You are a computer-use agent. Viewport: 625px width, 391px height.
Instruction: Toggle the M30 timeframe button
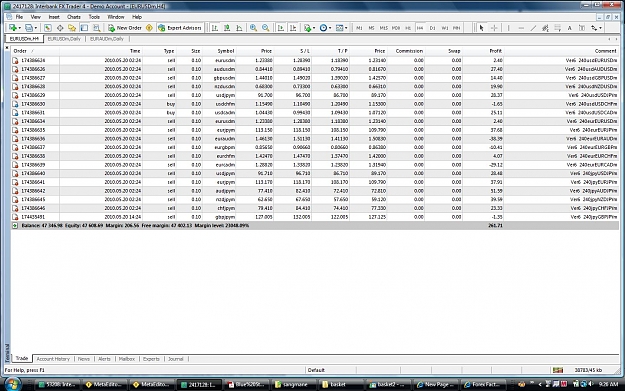click(396, 28)
